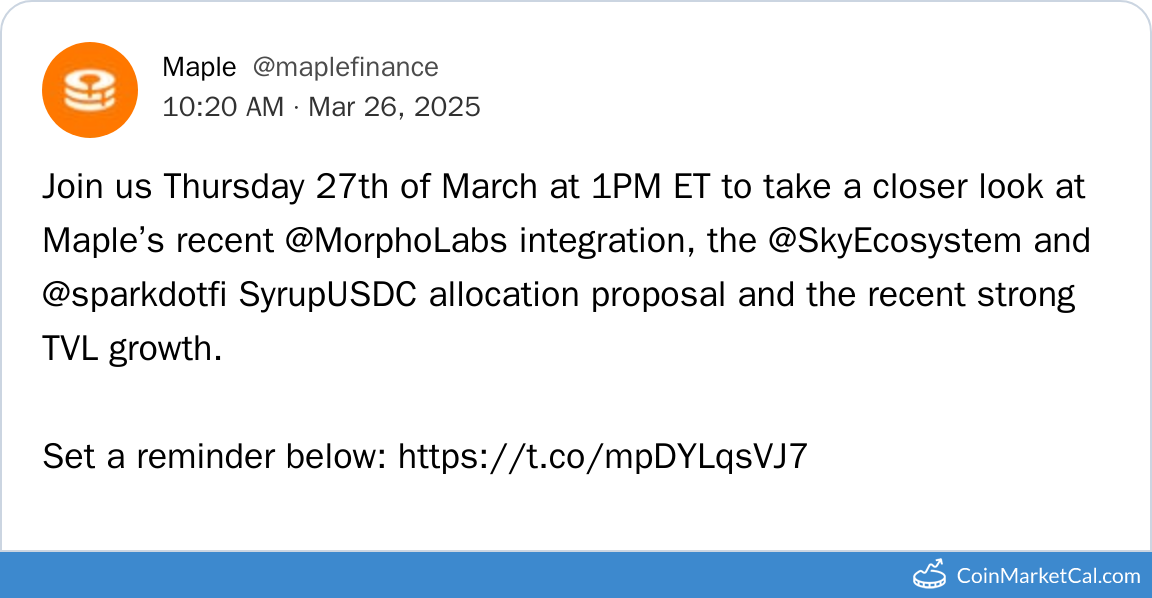Open the @sparkdotfi mention
1152x598 pixels.
tap(136, 296)
